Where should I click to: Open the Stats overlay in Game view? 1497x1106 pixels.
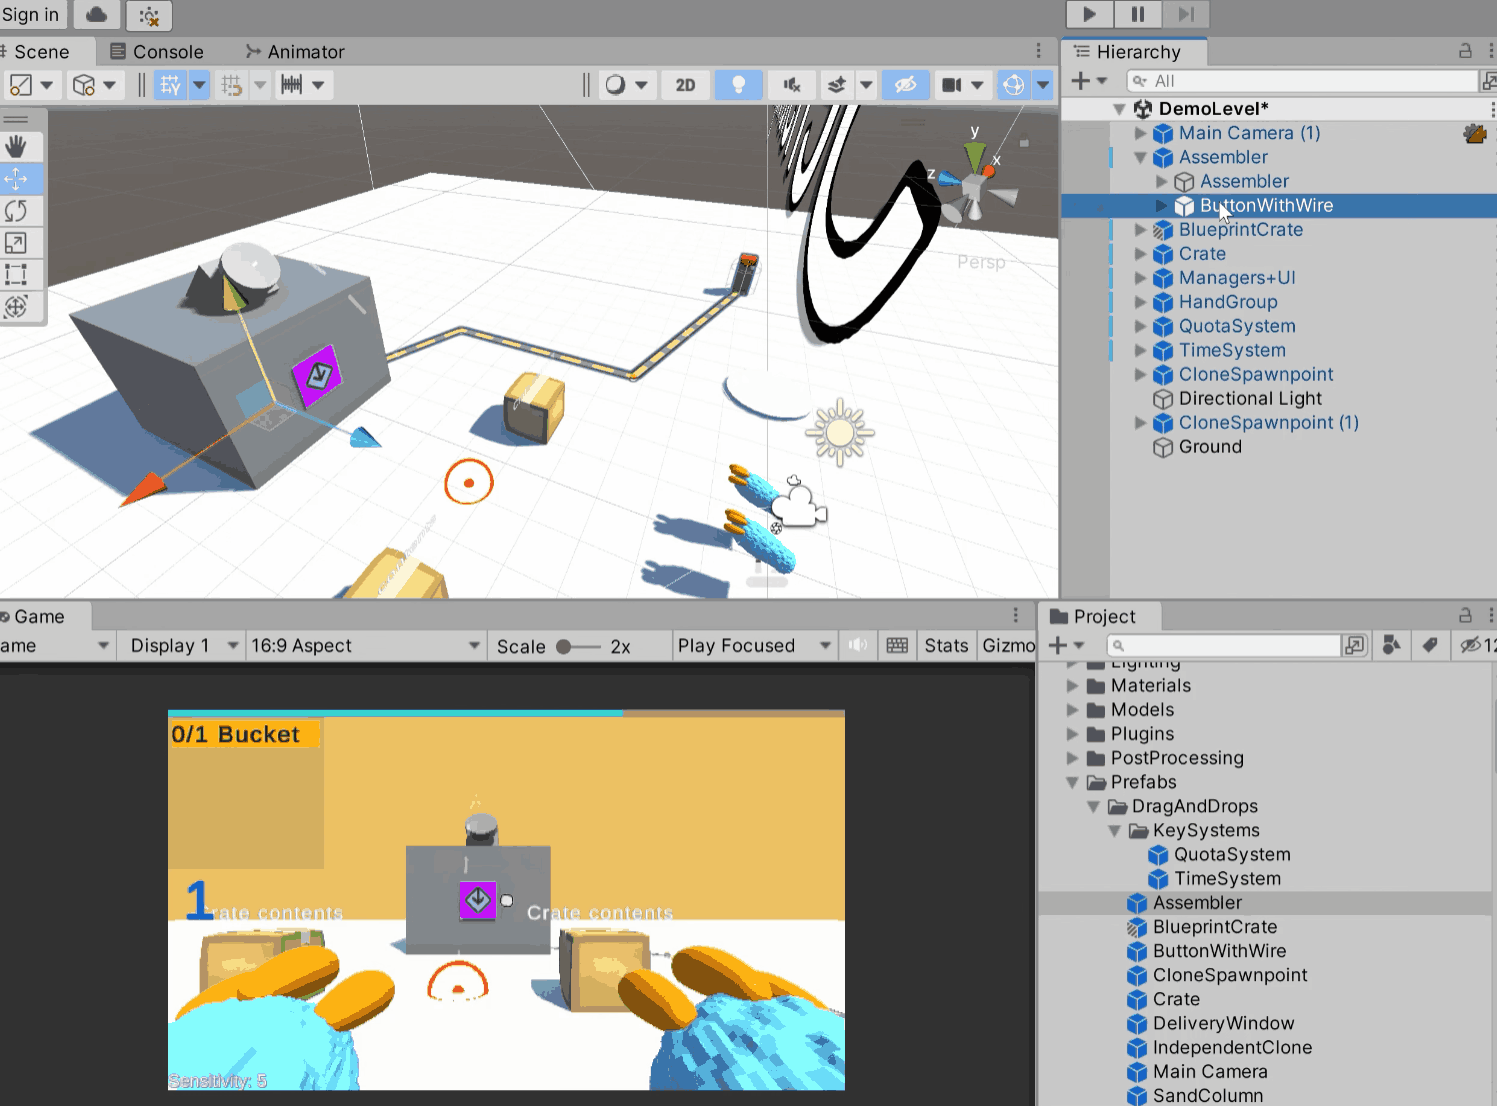click(945, 645)
